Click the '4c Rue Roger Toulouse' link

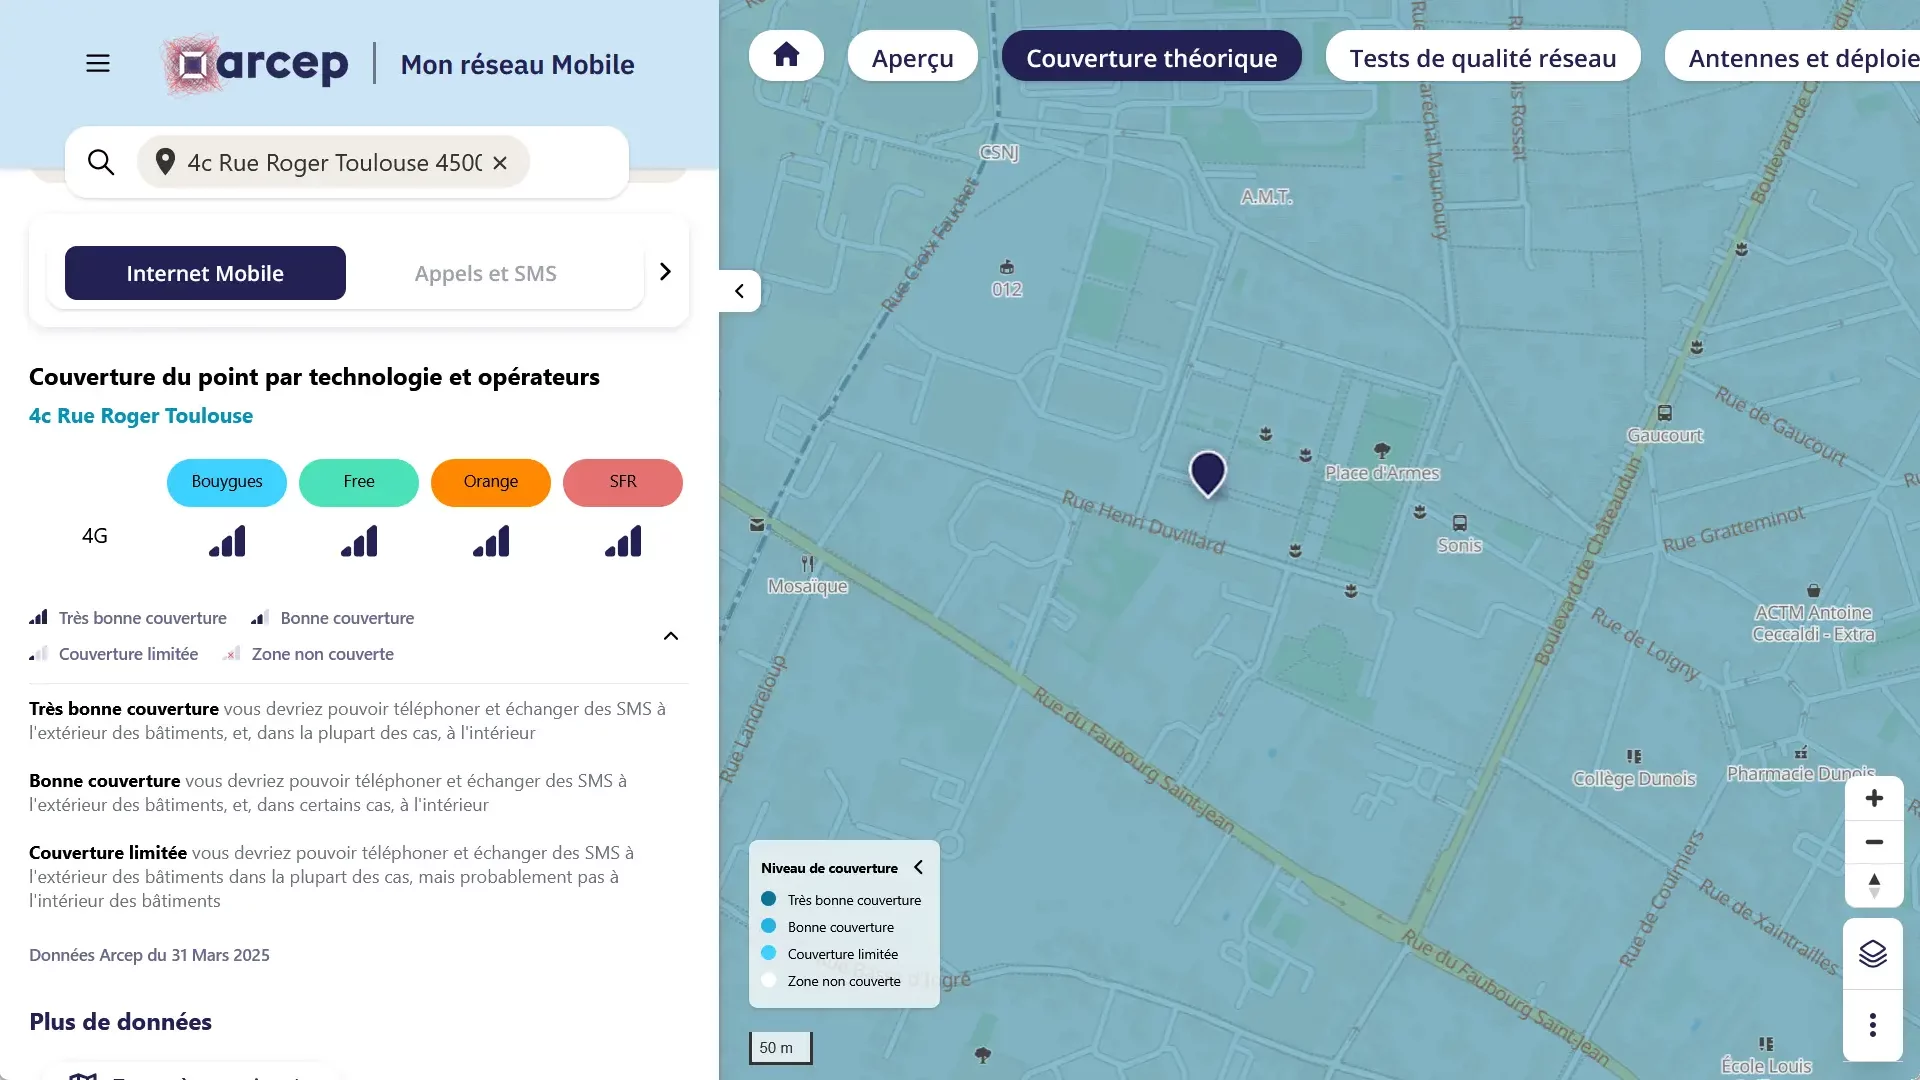[x=141, y=416]
